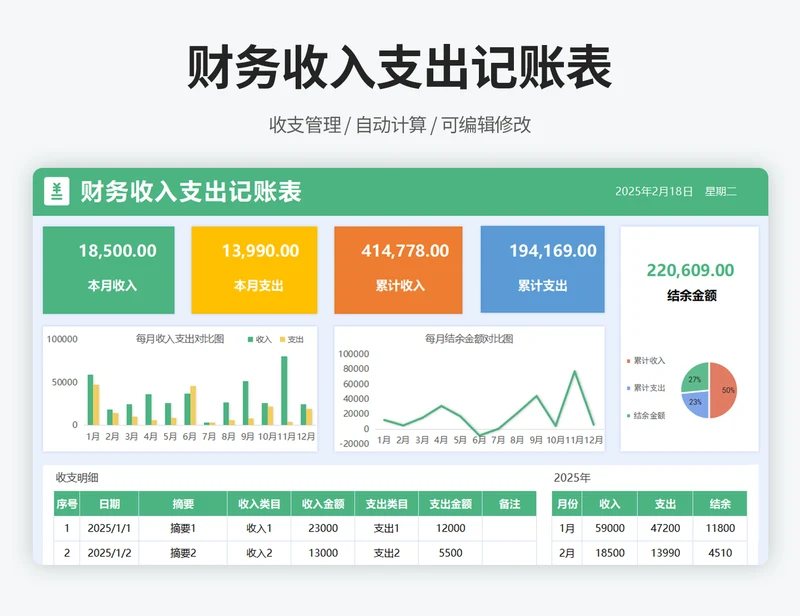Click the 结余金额 pie legend entry
Image resolution: width=800 pixels, height=616 pixels.
(x=646, y=415)
